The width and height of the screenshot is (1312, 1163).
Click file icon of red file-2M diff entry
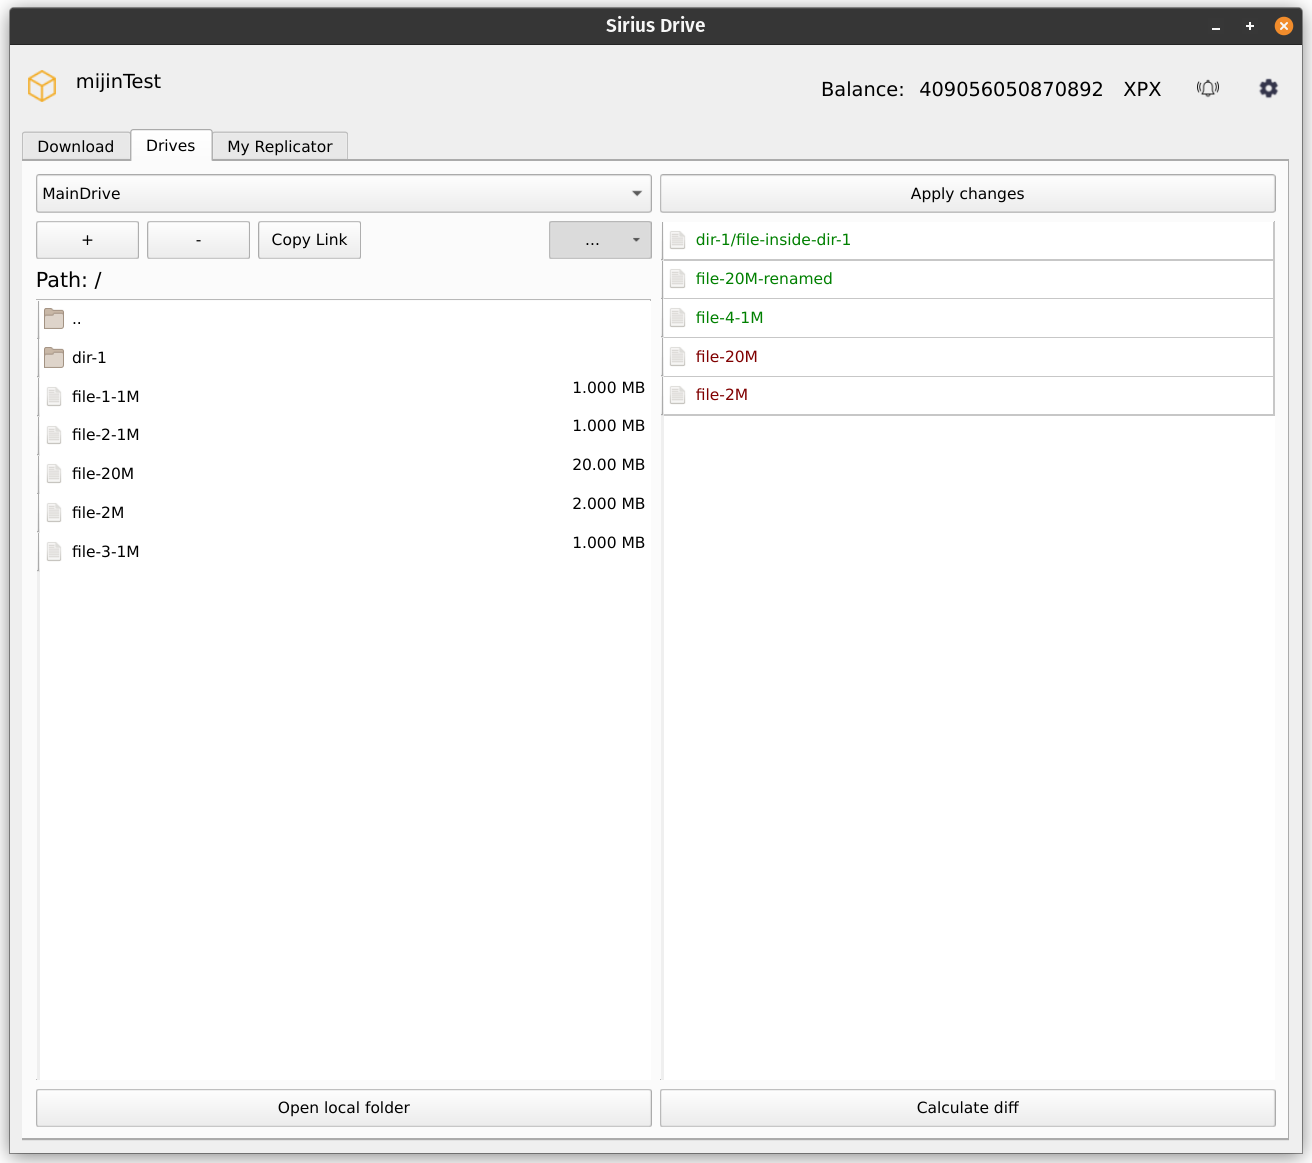pyautogui.click(x=678, y=395)
